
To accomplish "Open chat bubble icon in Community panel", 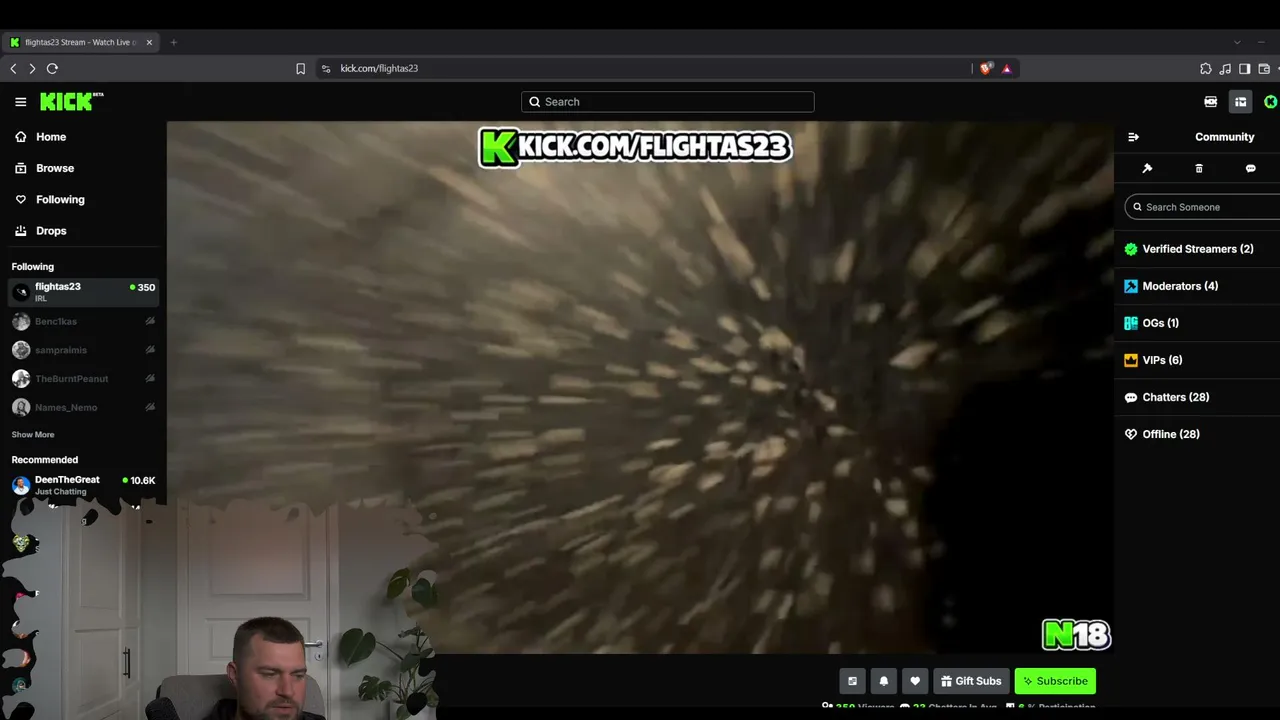I will [1250, 168].
